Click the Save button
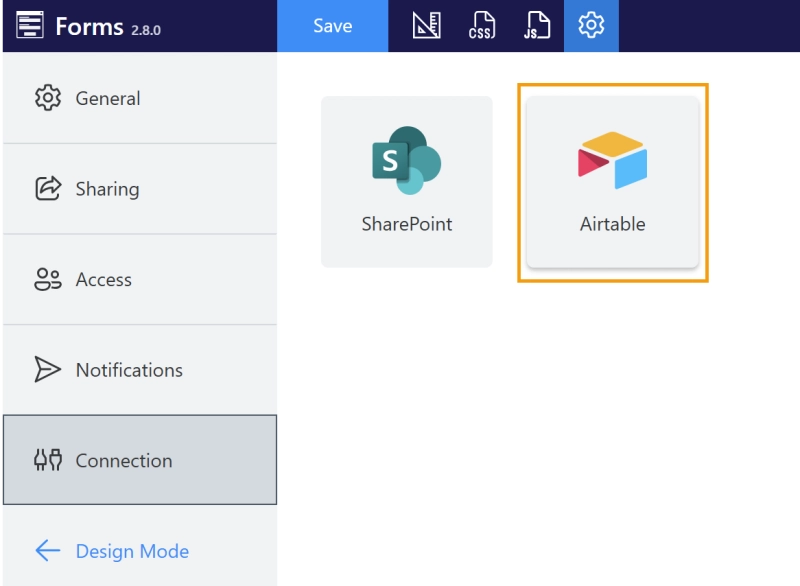800x586 pixels. (x=332, y=26)
